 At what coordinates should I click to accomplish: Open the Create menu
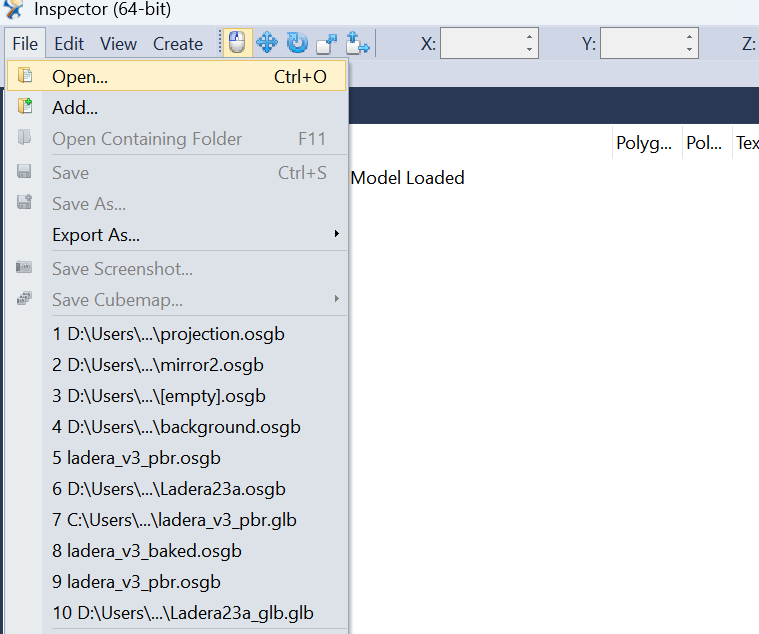(x=178, y=44)
